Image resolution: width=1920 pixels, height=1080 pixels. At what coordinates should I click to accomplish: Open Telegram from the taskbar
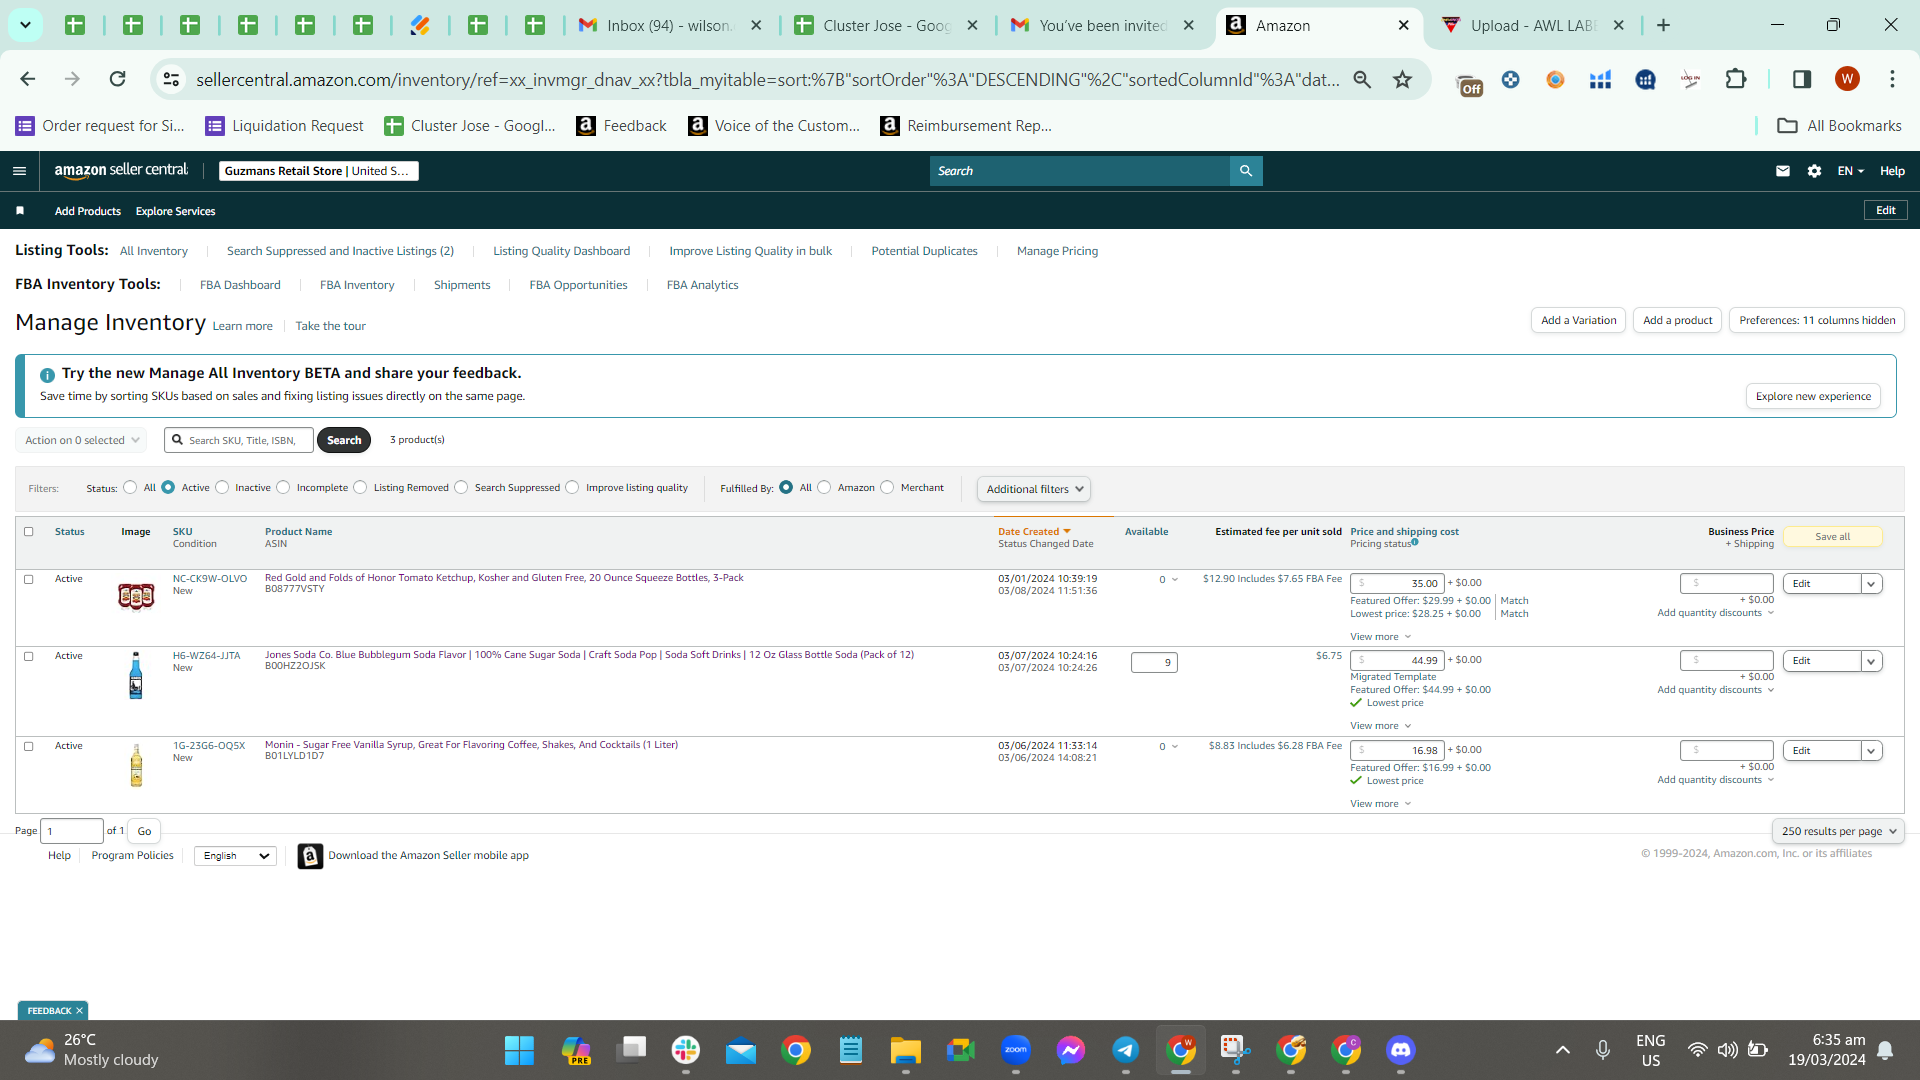coord(1126,1050)
